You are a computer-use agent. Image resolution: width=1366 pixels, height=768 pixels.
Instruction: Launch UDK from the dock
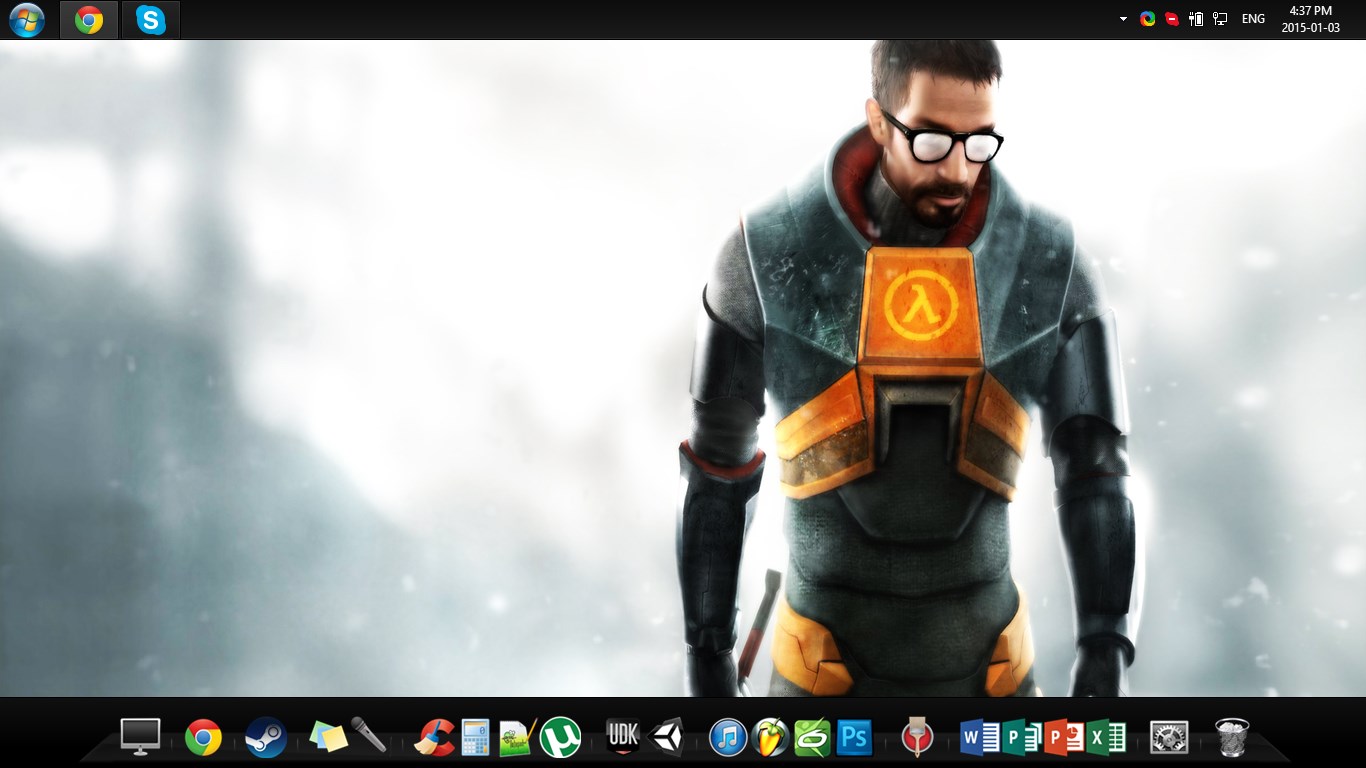click(623, 738)
